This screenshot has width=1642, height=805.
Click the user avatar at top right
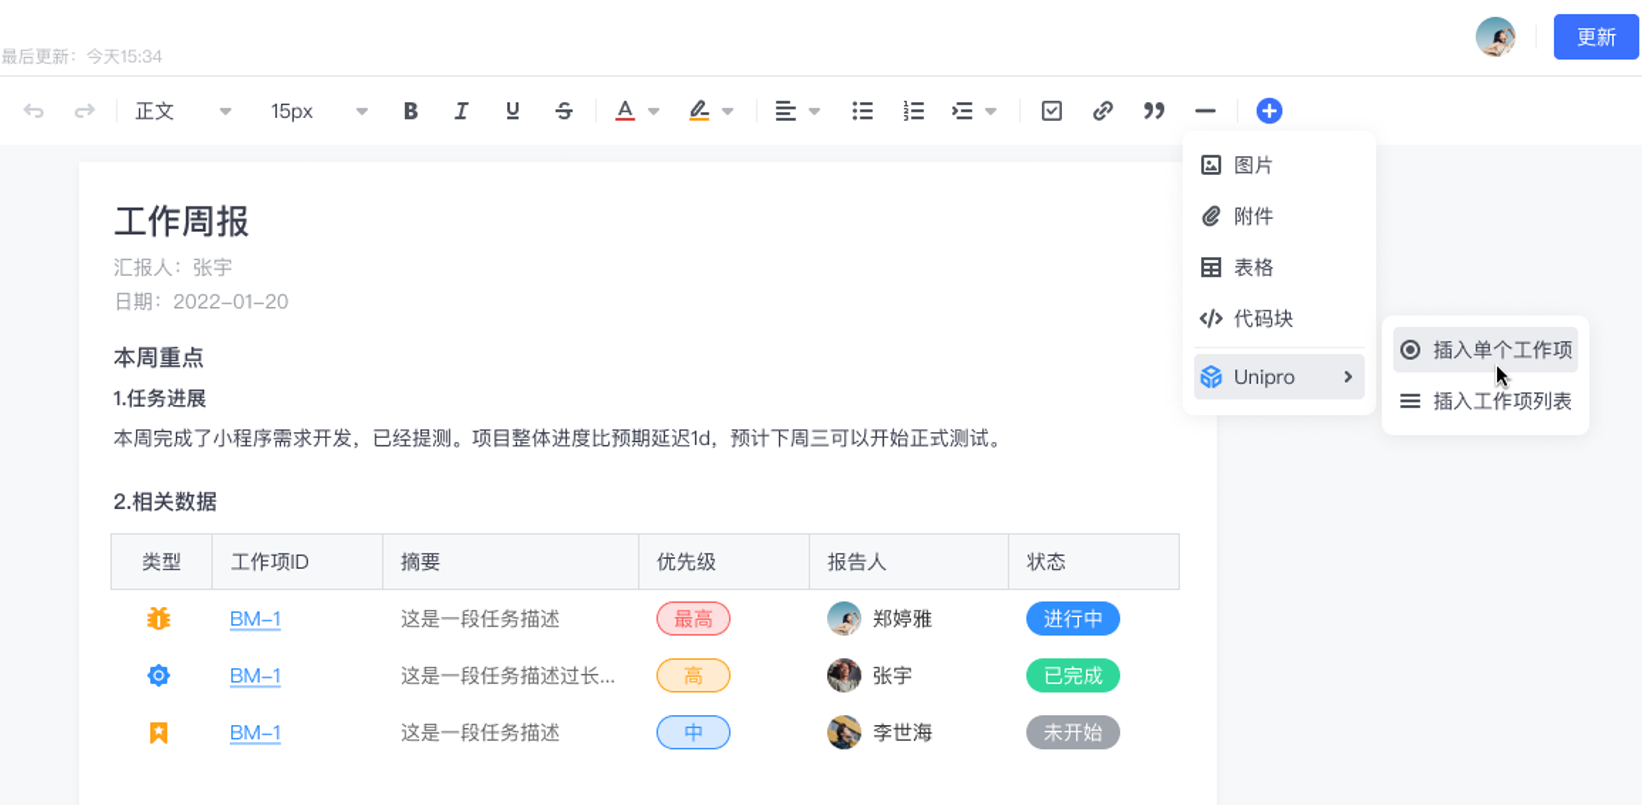[x=1495, y=37]
